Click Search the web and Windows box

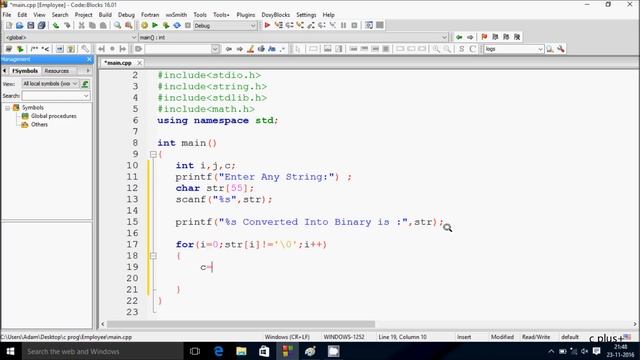tap(102, 351)
